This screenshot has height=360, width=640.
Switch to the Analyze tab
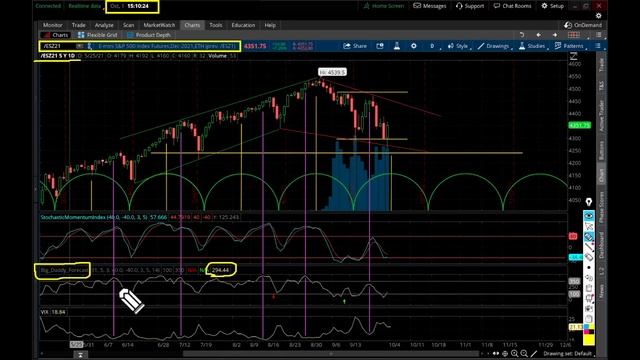tap(104, 25)
